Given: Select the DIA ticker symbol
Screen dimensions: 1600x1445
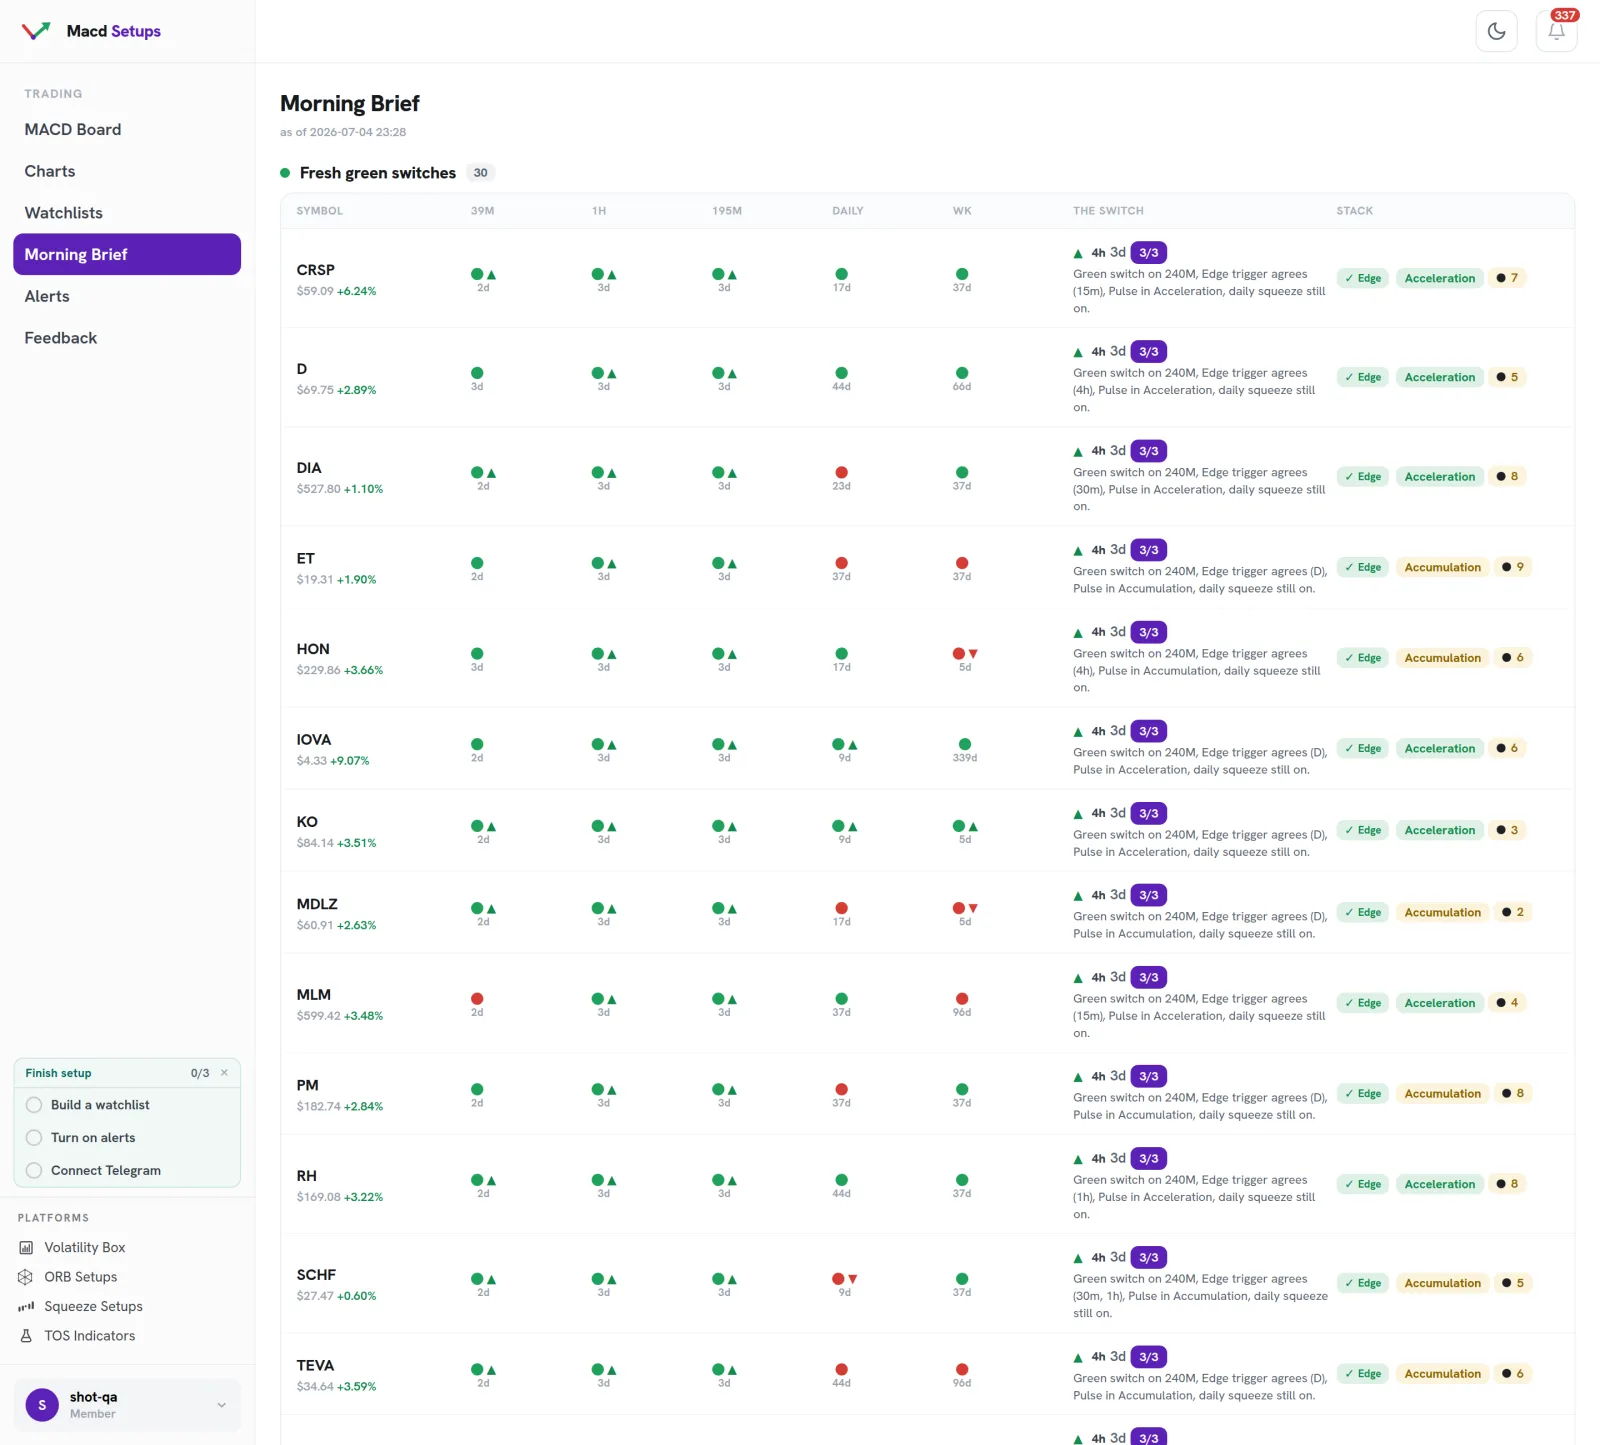Looking at the screenshot, I should click(309, 468).
